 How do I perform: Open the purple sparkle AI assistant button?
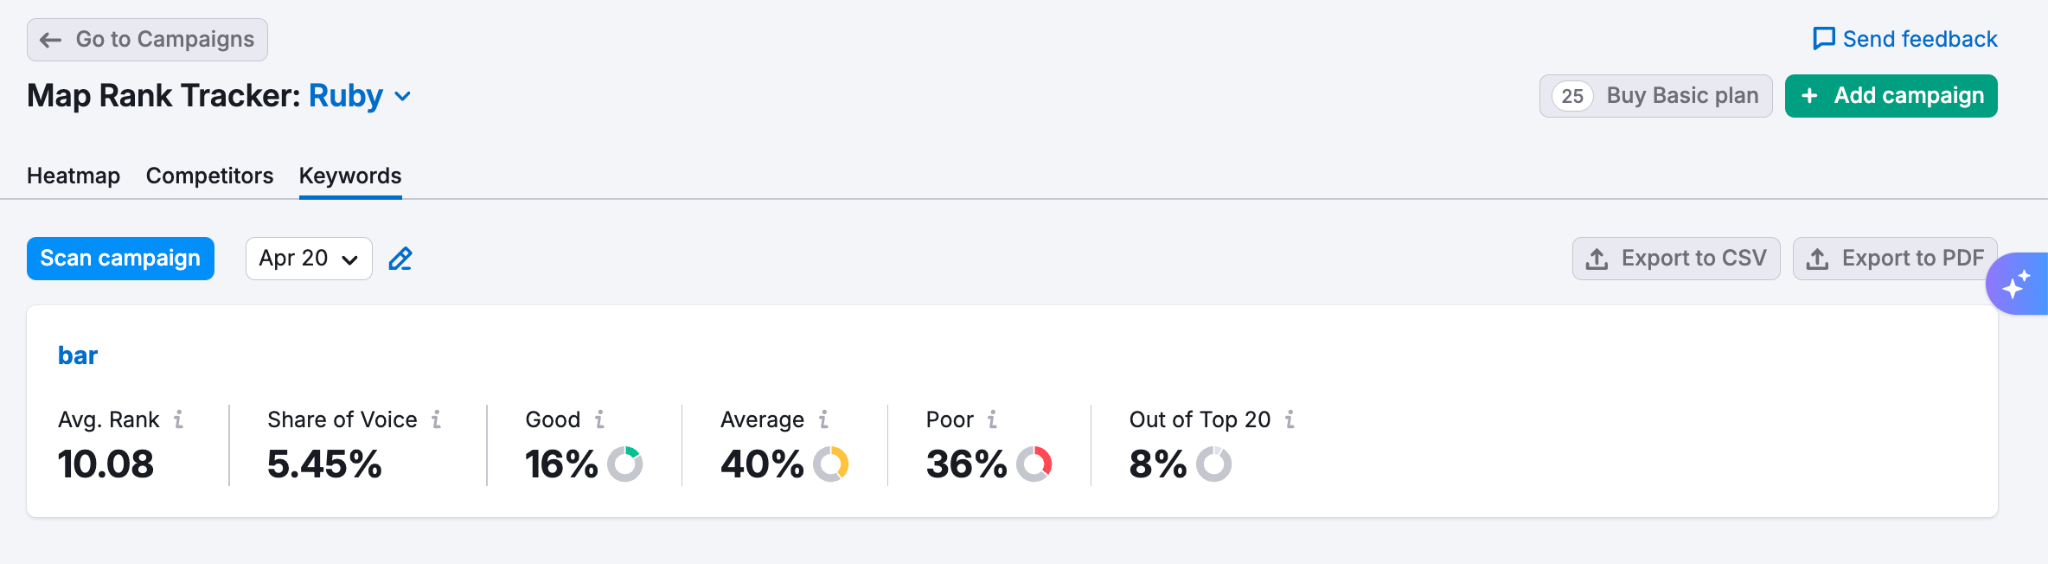tap(2016, 284)
